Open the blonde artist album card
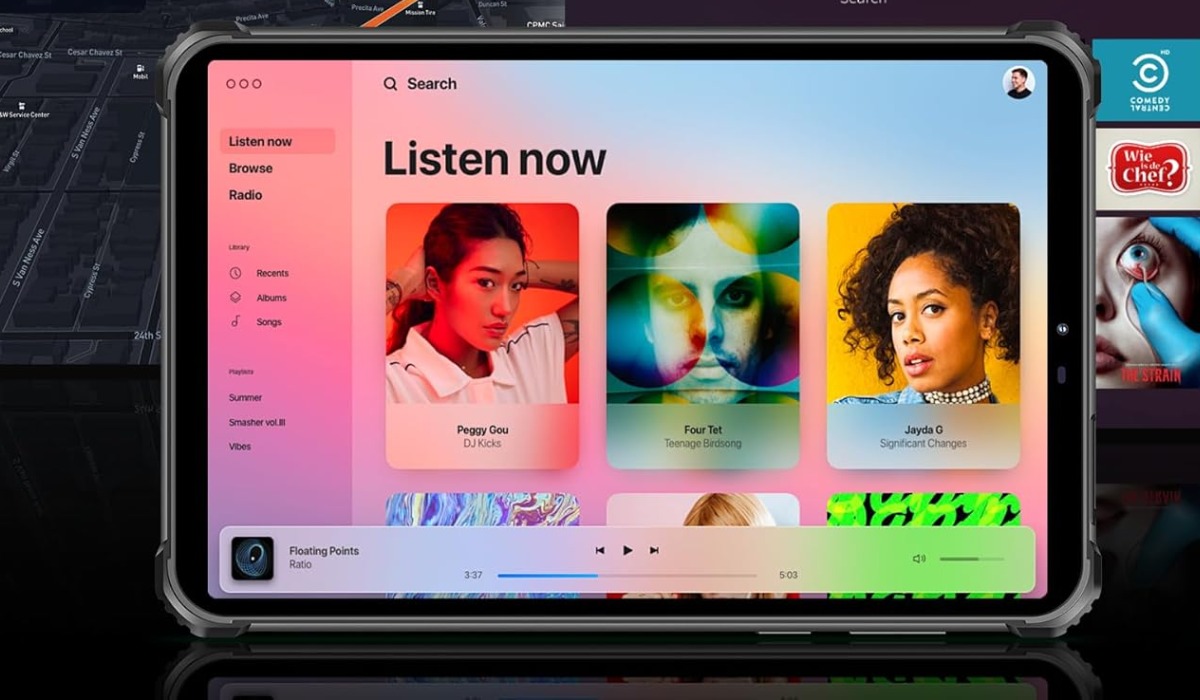The height and width of the screenshot is (700, 1200). pyautogui.click(x=703, y=509)
